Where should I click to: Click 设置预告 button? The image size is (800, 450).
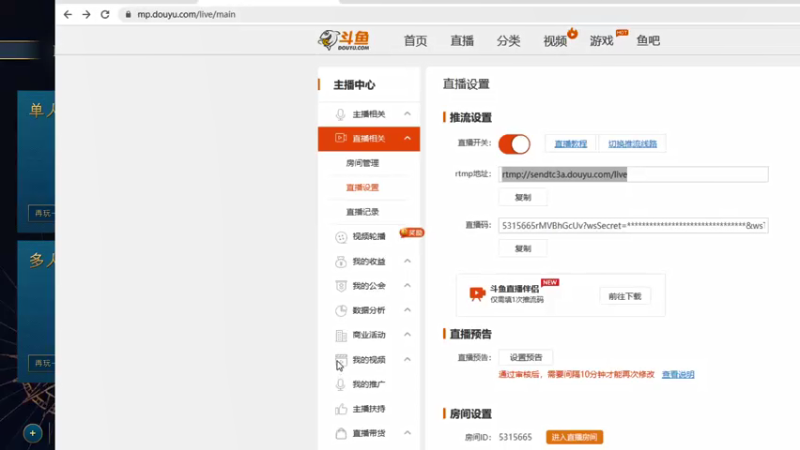click(x=526, y=358)
